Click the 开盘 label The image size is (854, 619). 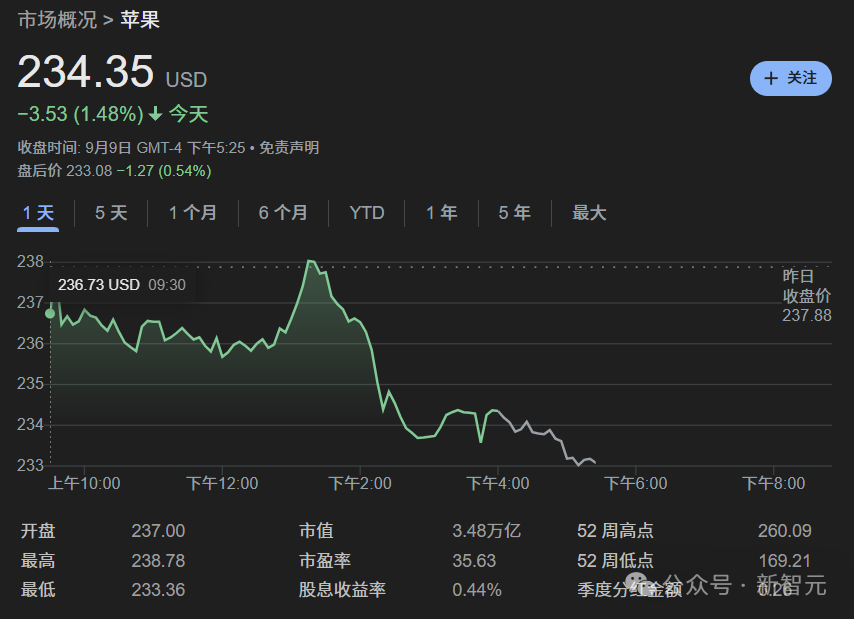[x=38, y=531]
